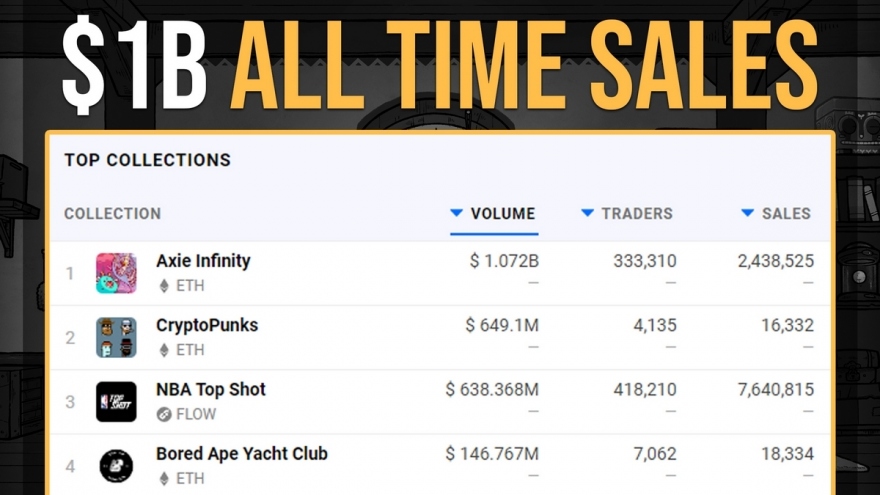This screenshot has height=495, width=880.
Task: Click the TOP COLLECTIONS heading
Action: coord(147,160)
